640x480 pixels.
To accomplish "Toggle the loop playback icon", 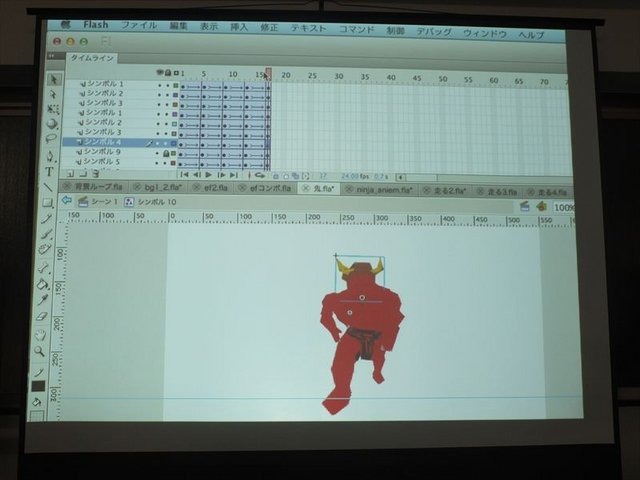I will 260,176.
